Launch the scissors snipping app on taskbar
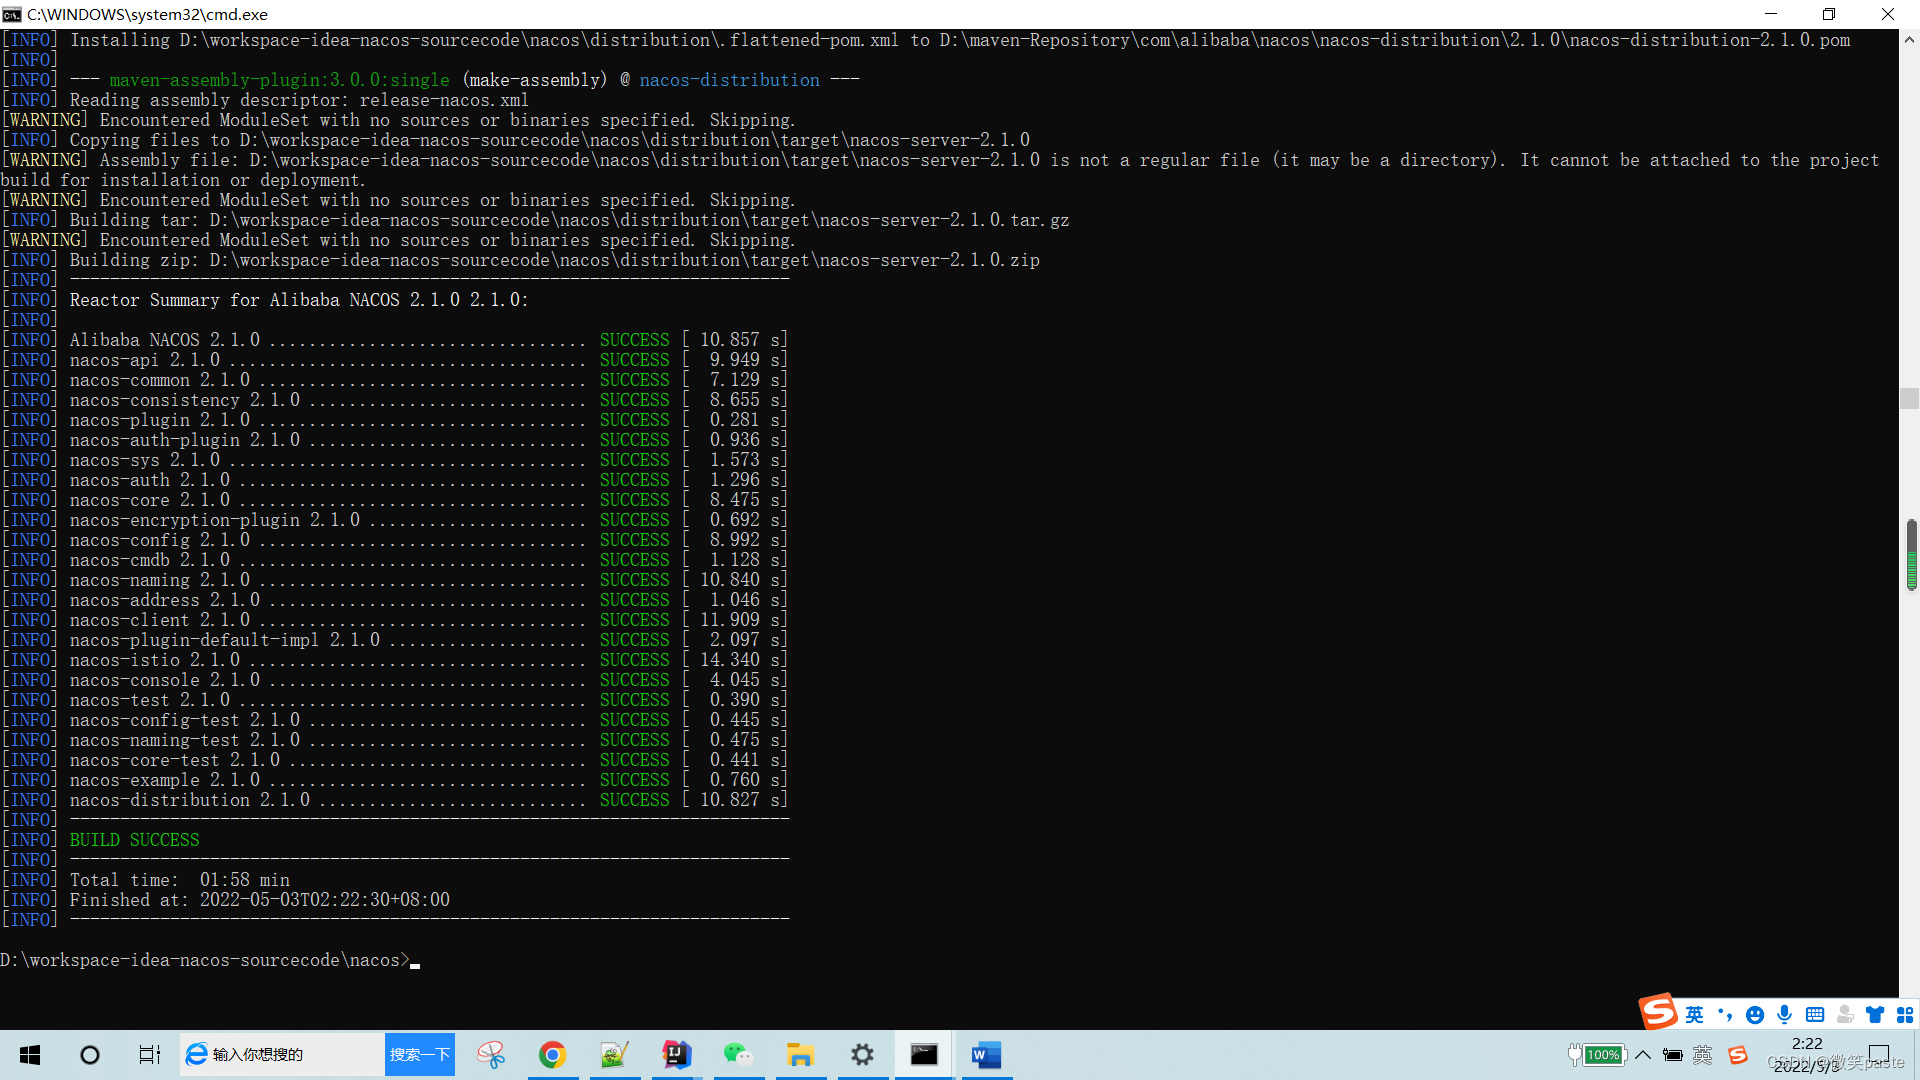The height and width of the screenshot is (1080, 1920). pyautogui.click(x=491, y=1055)
